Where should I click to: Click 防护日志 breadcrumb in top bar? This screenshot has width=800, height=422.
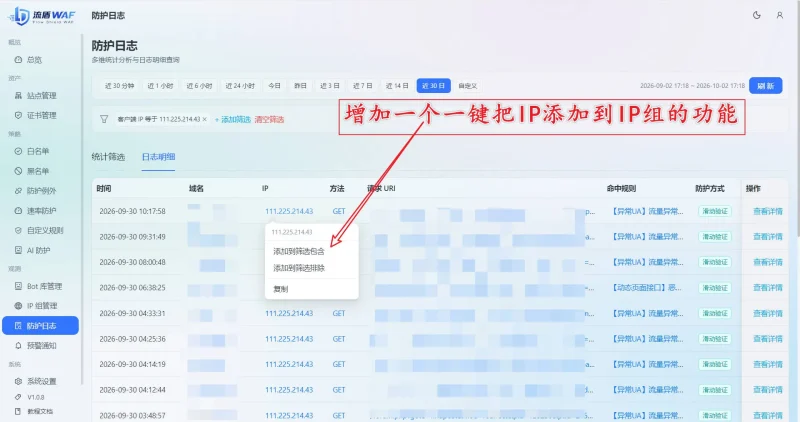pyautogui.click(x=108, y=15)
